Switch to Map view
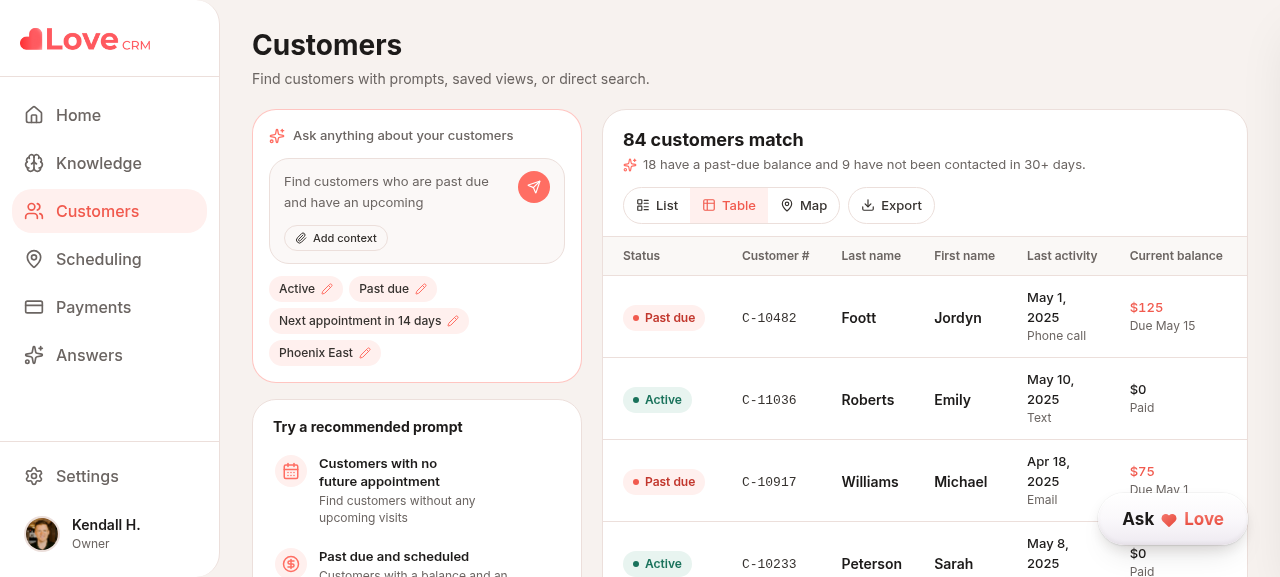Screen dimensions: 1280x577 coord(804,205)
